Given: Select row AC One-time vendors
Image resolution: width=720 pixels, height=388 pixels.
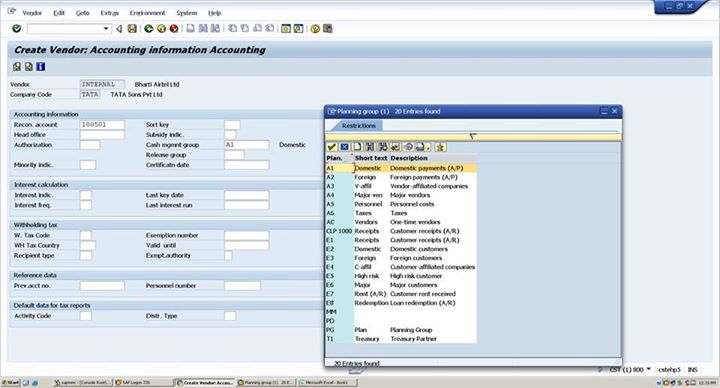Looking at the screenshot, I should click(401, 222).
